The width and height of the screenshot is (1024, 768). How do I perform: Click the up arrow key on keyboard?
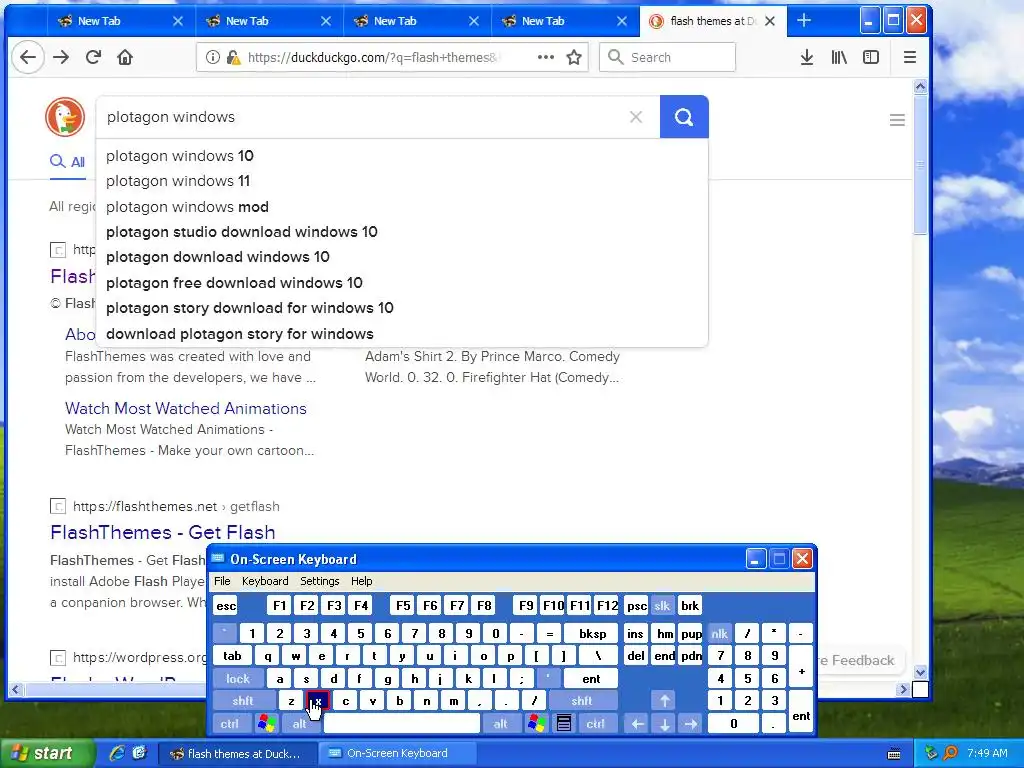(x=664, y=701)
